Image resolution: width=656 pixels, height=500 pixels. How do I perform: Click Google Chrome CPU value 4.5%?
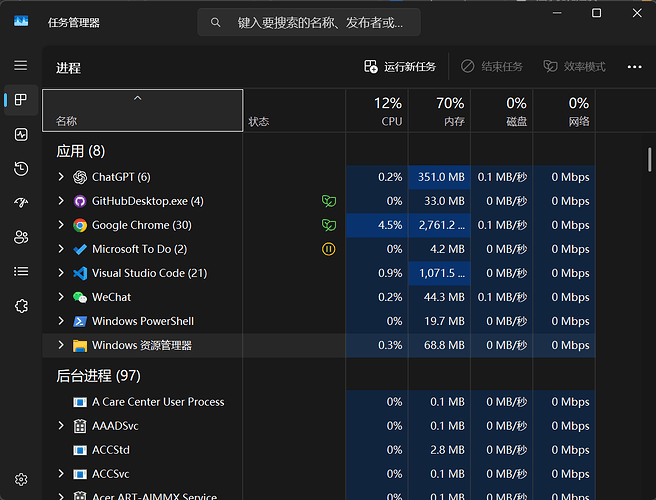(x=390, y=225)
